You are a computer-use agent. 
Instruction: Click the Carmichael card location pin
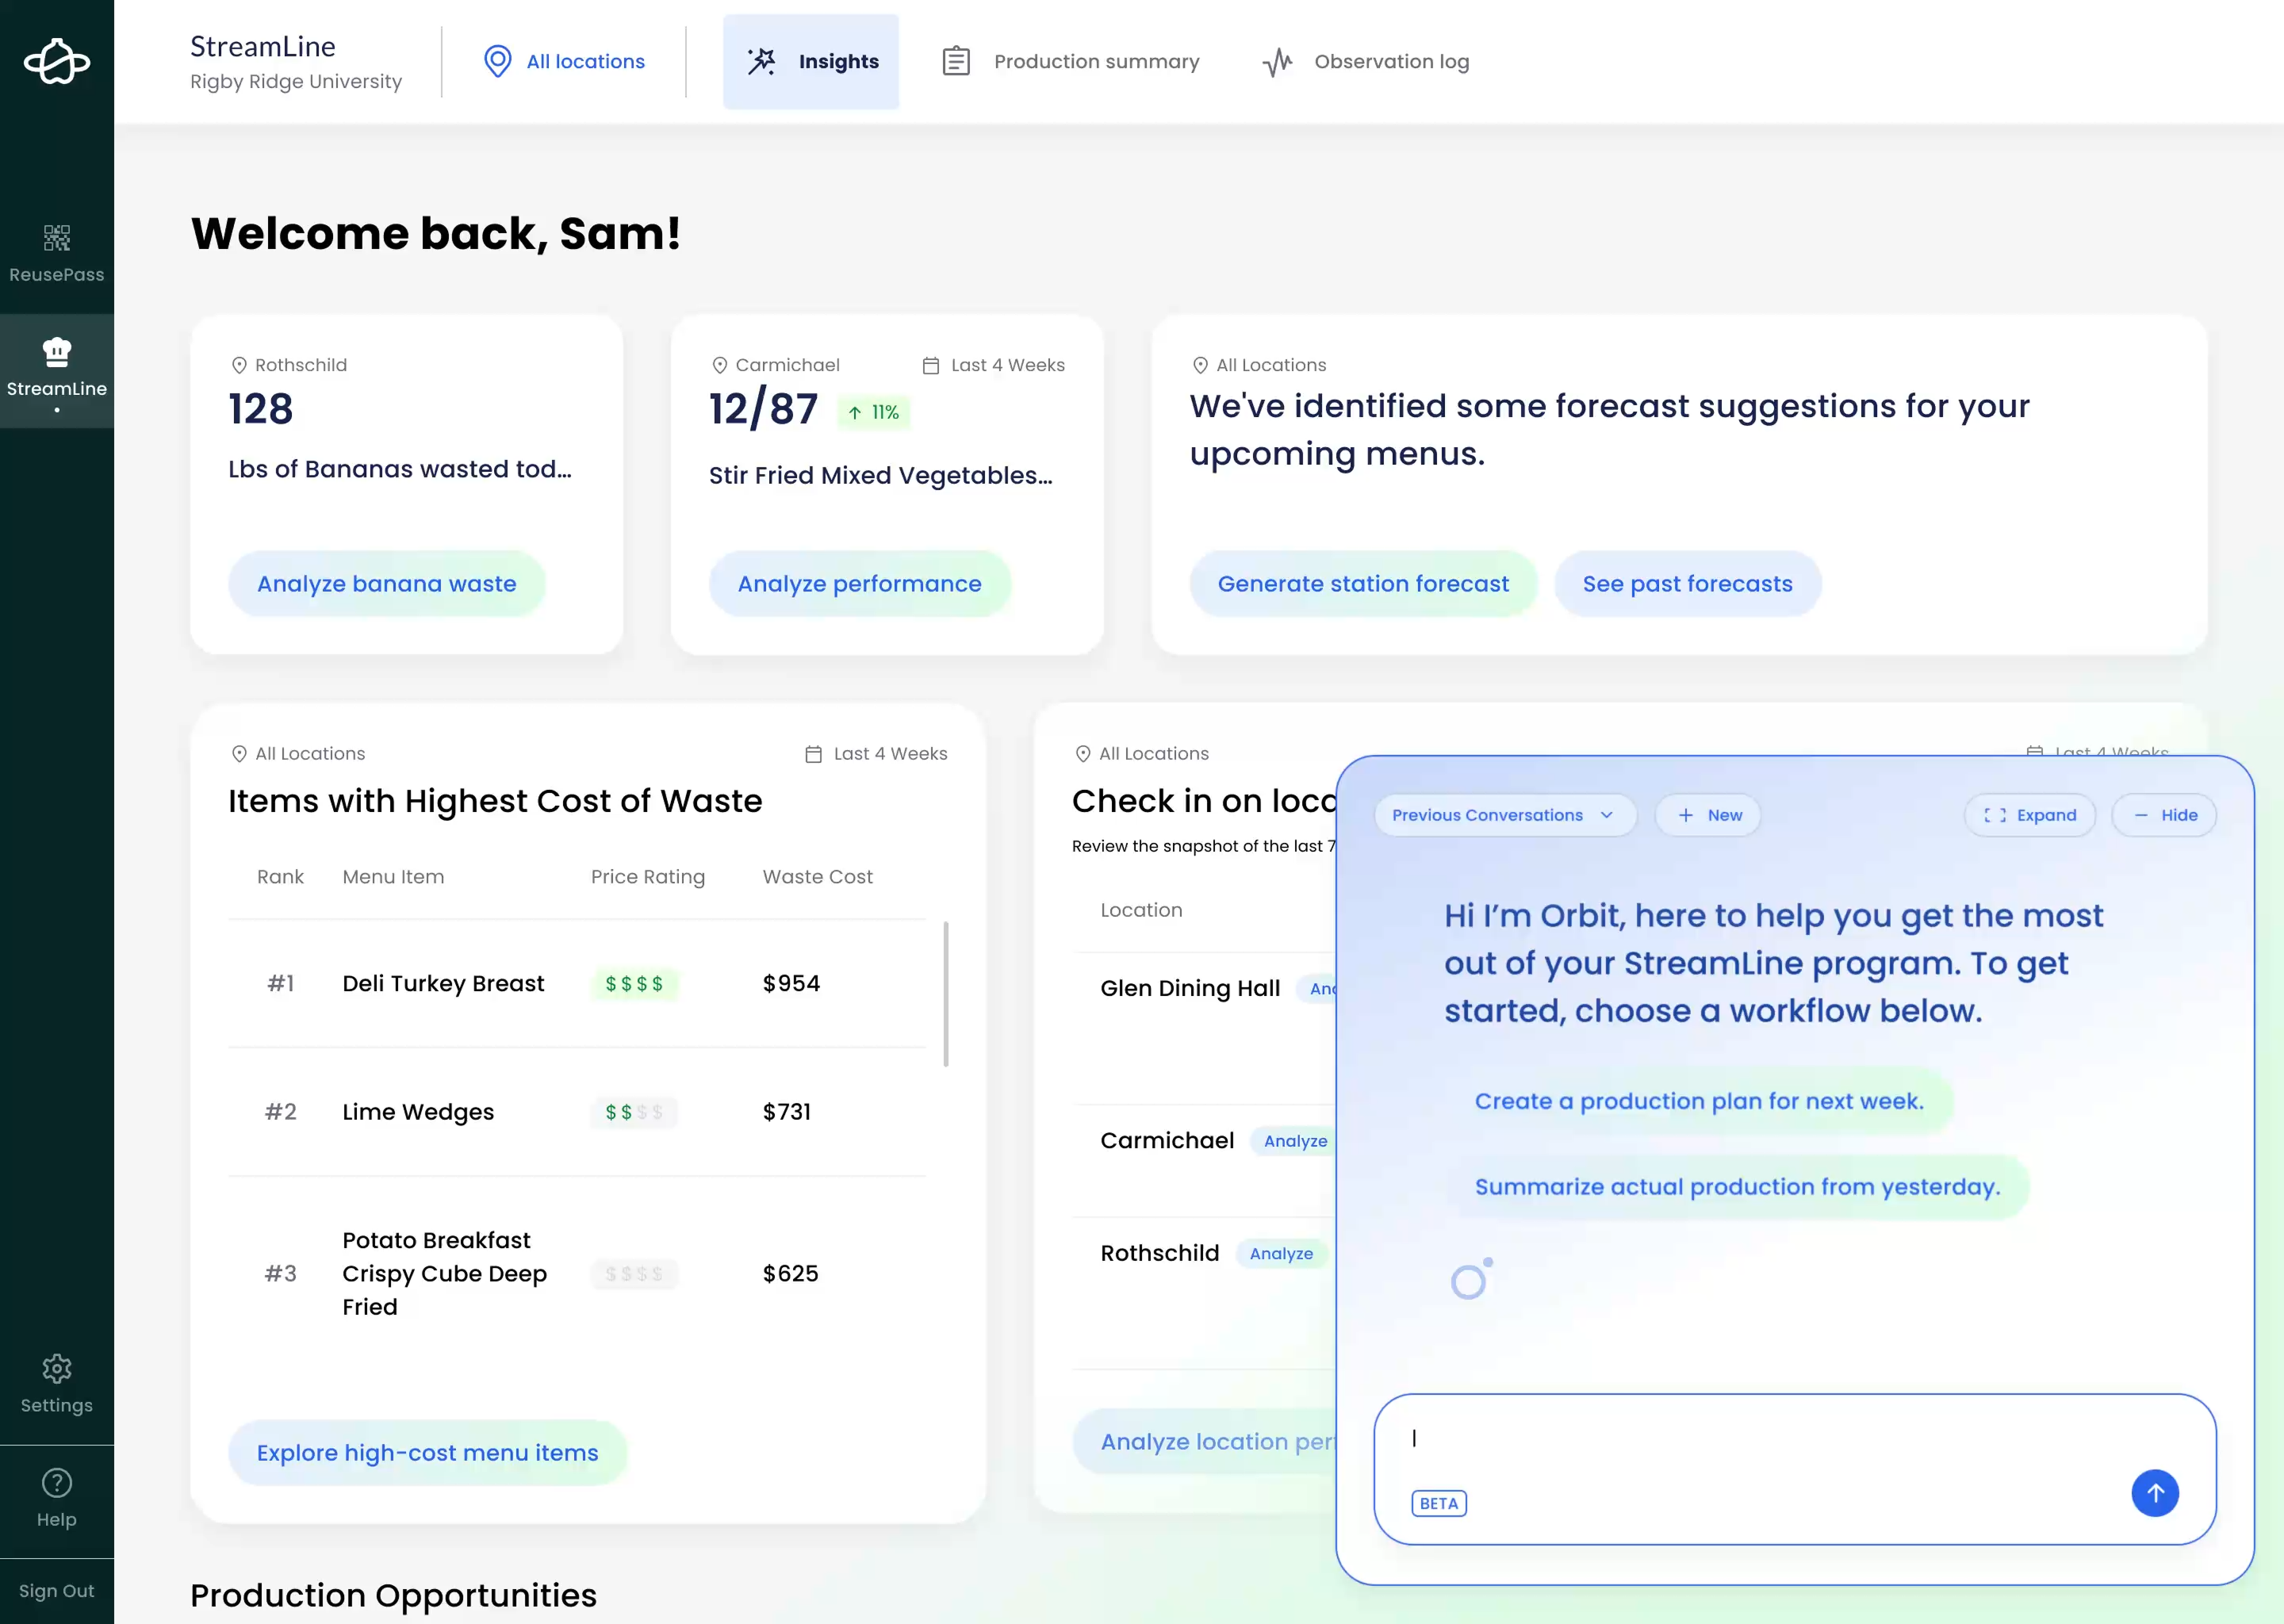coord(719,365)
